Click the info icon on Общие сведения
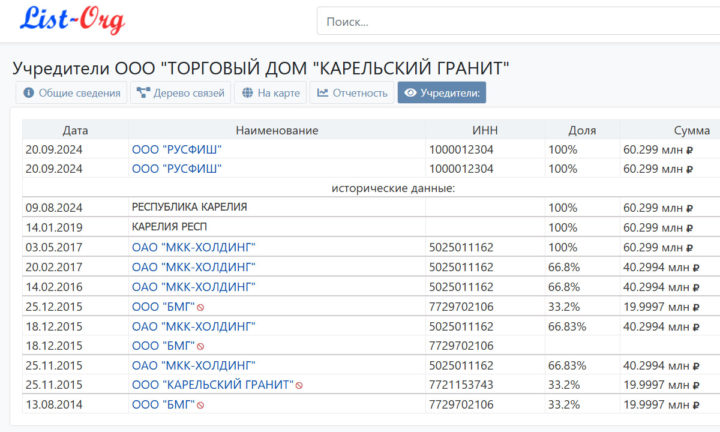 click(28, 93)
